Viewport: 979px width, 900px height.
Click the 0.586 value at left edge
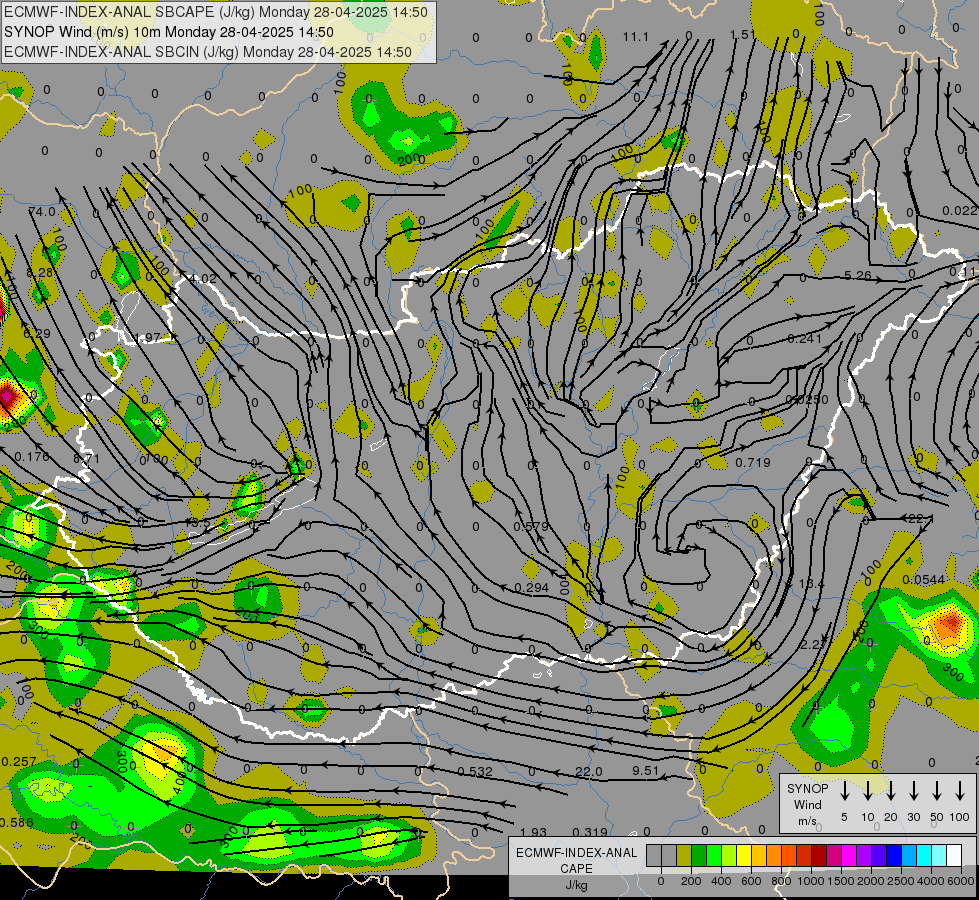tap(17, 823)
